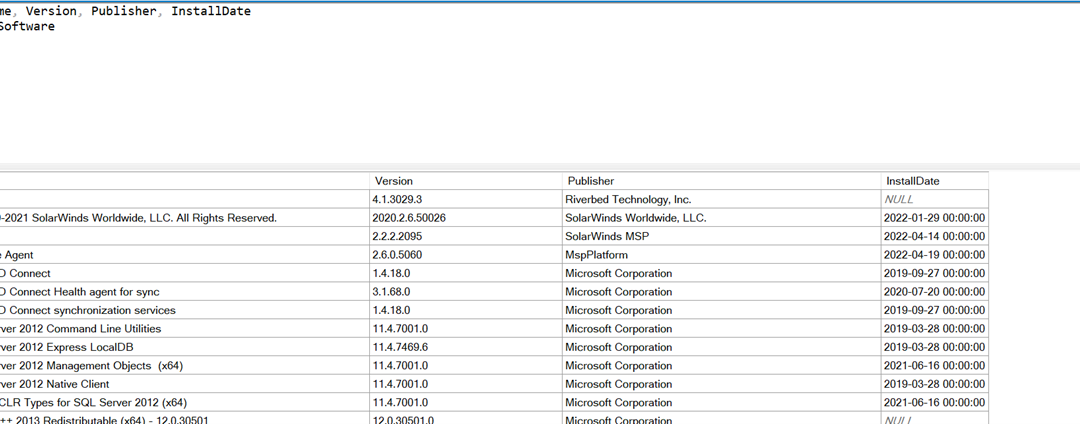Click version 1.4.18.0 in synchronization services row
The image size is (1080, 424).
466,310
